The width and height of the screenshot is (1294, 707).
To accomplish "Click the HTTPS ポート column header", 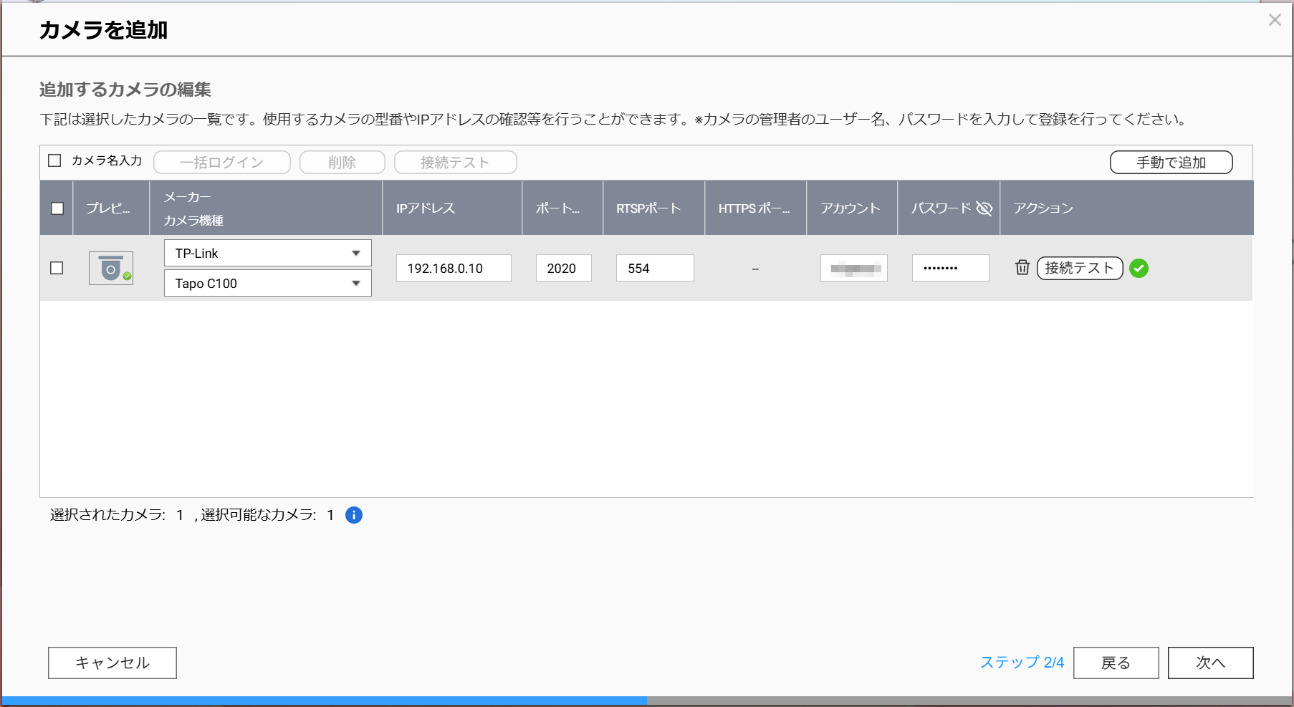I will click(756, 208).
